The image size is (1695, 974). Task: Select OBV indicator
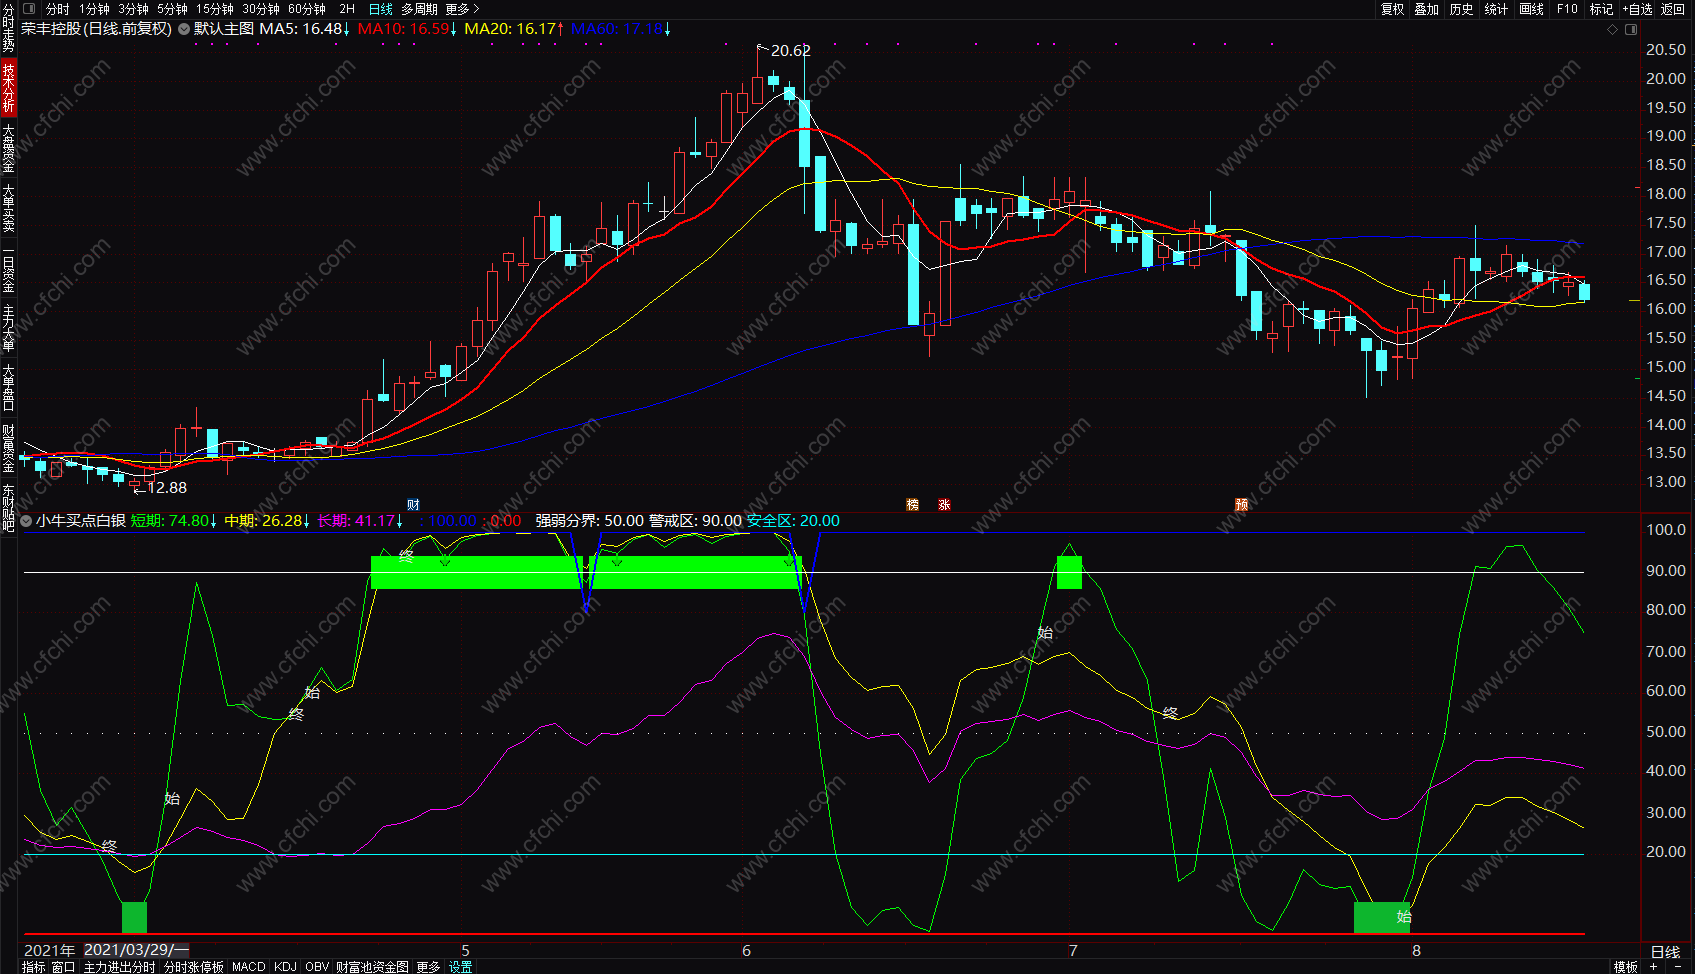[x=317, y=967]
